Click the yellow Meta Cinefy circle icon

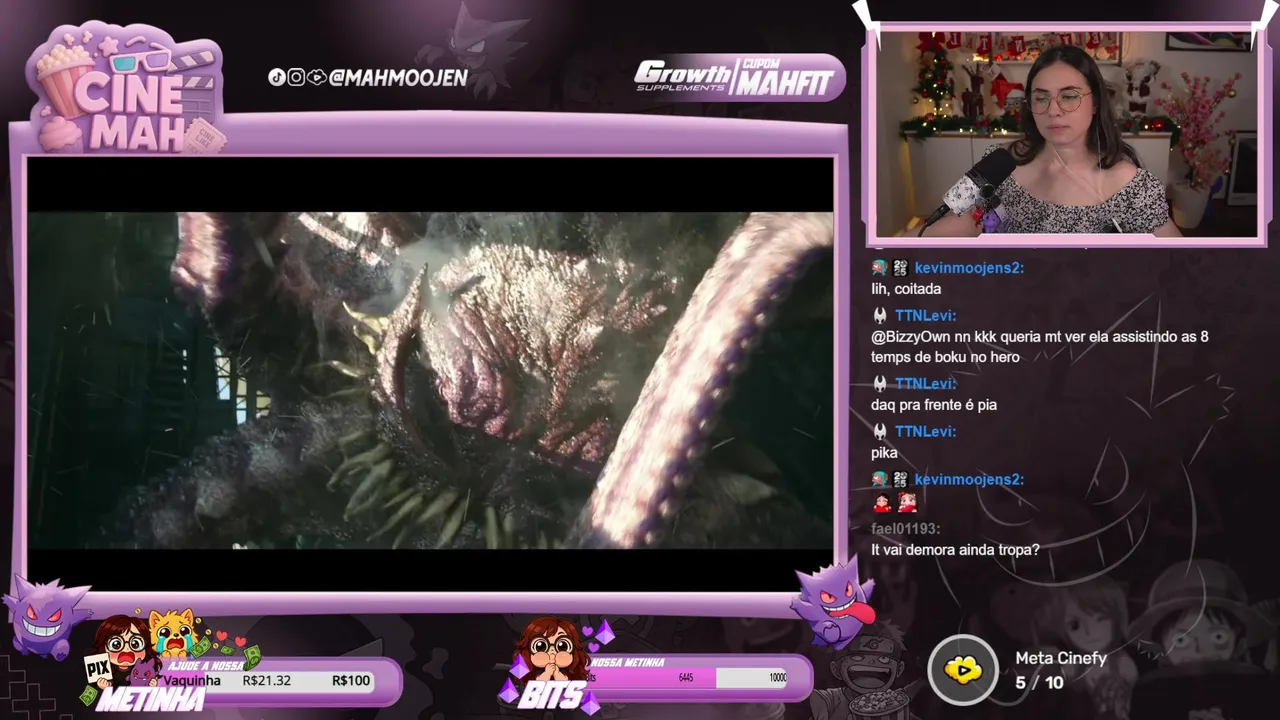click(963, 670)
